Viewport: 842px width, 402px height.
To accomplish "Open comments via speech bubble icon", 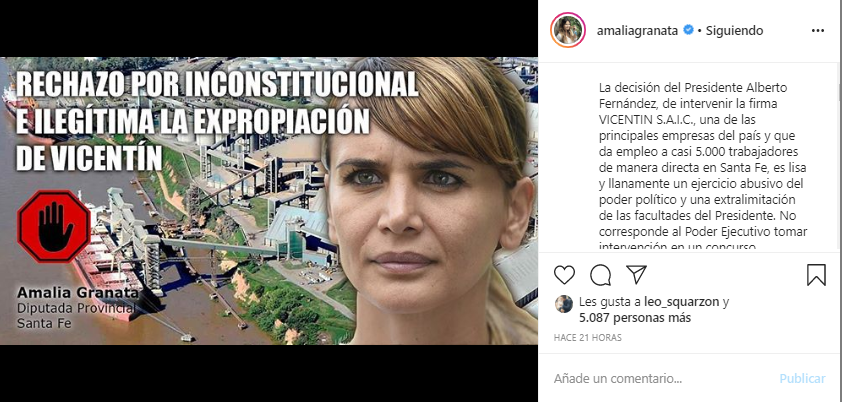I will pyautogui.click(x=600, y=275).
